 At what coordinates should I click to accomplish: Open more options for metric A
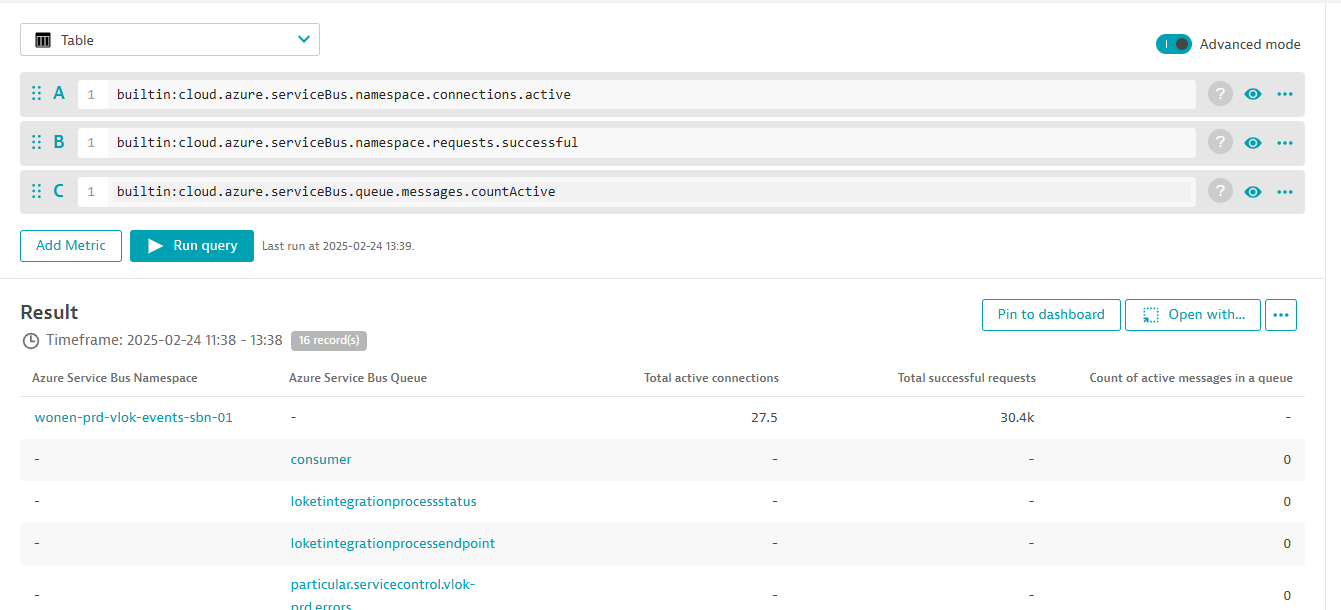click(x=1285, y=94)
